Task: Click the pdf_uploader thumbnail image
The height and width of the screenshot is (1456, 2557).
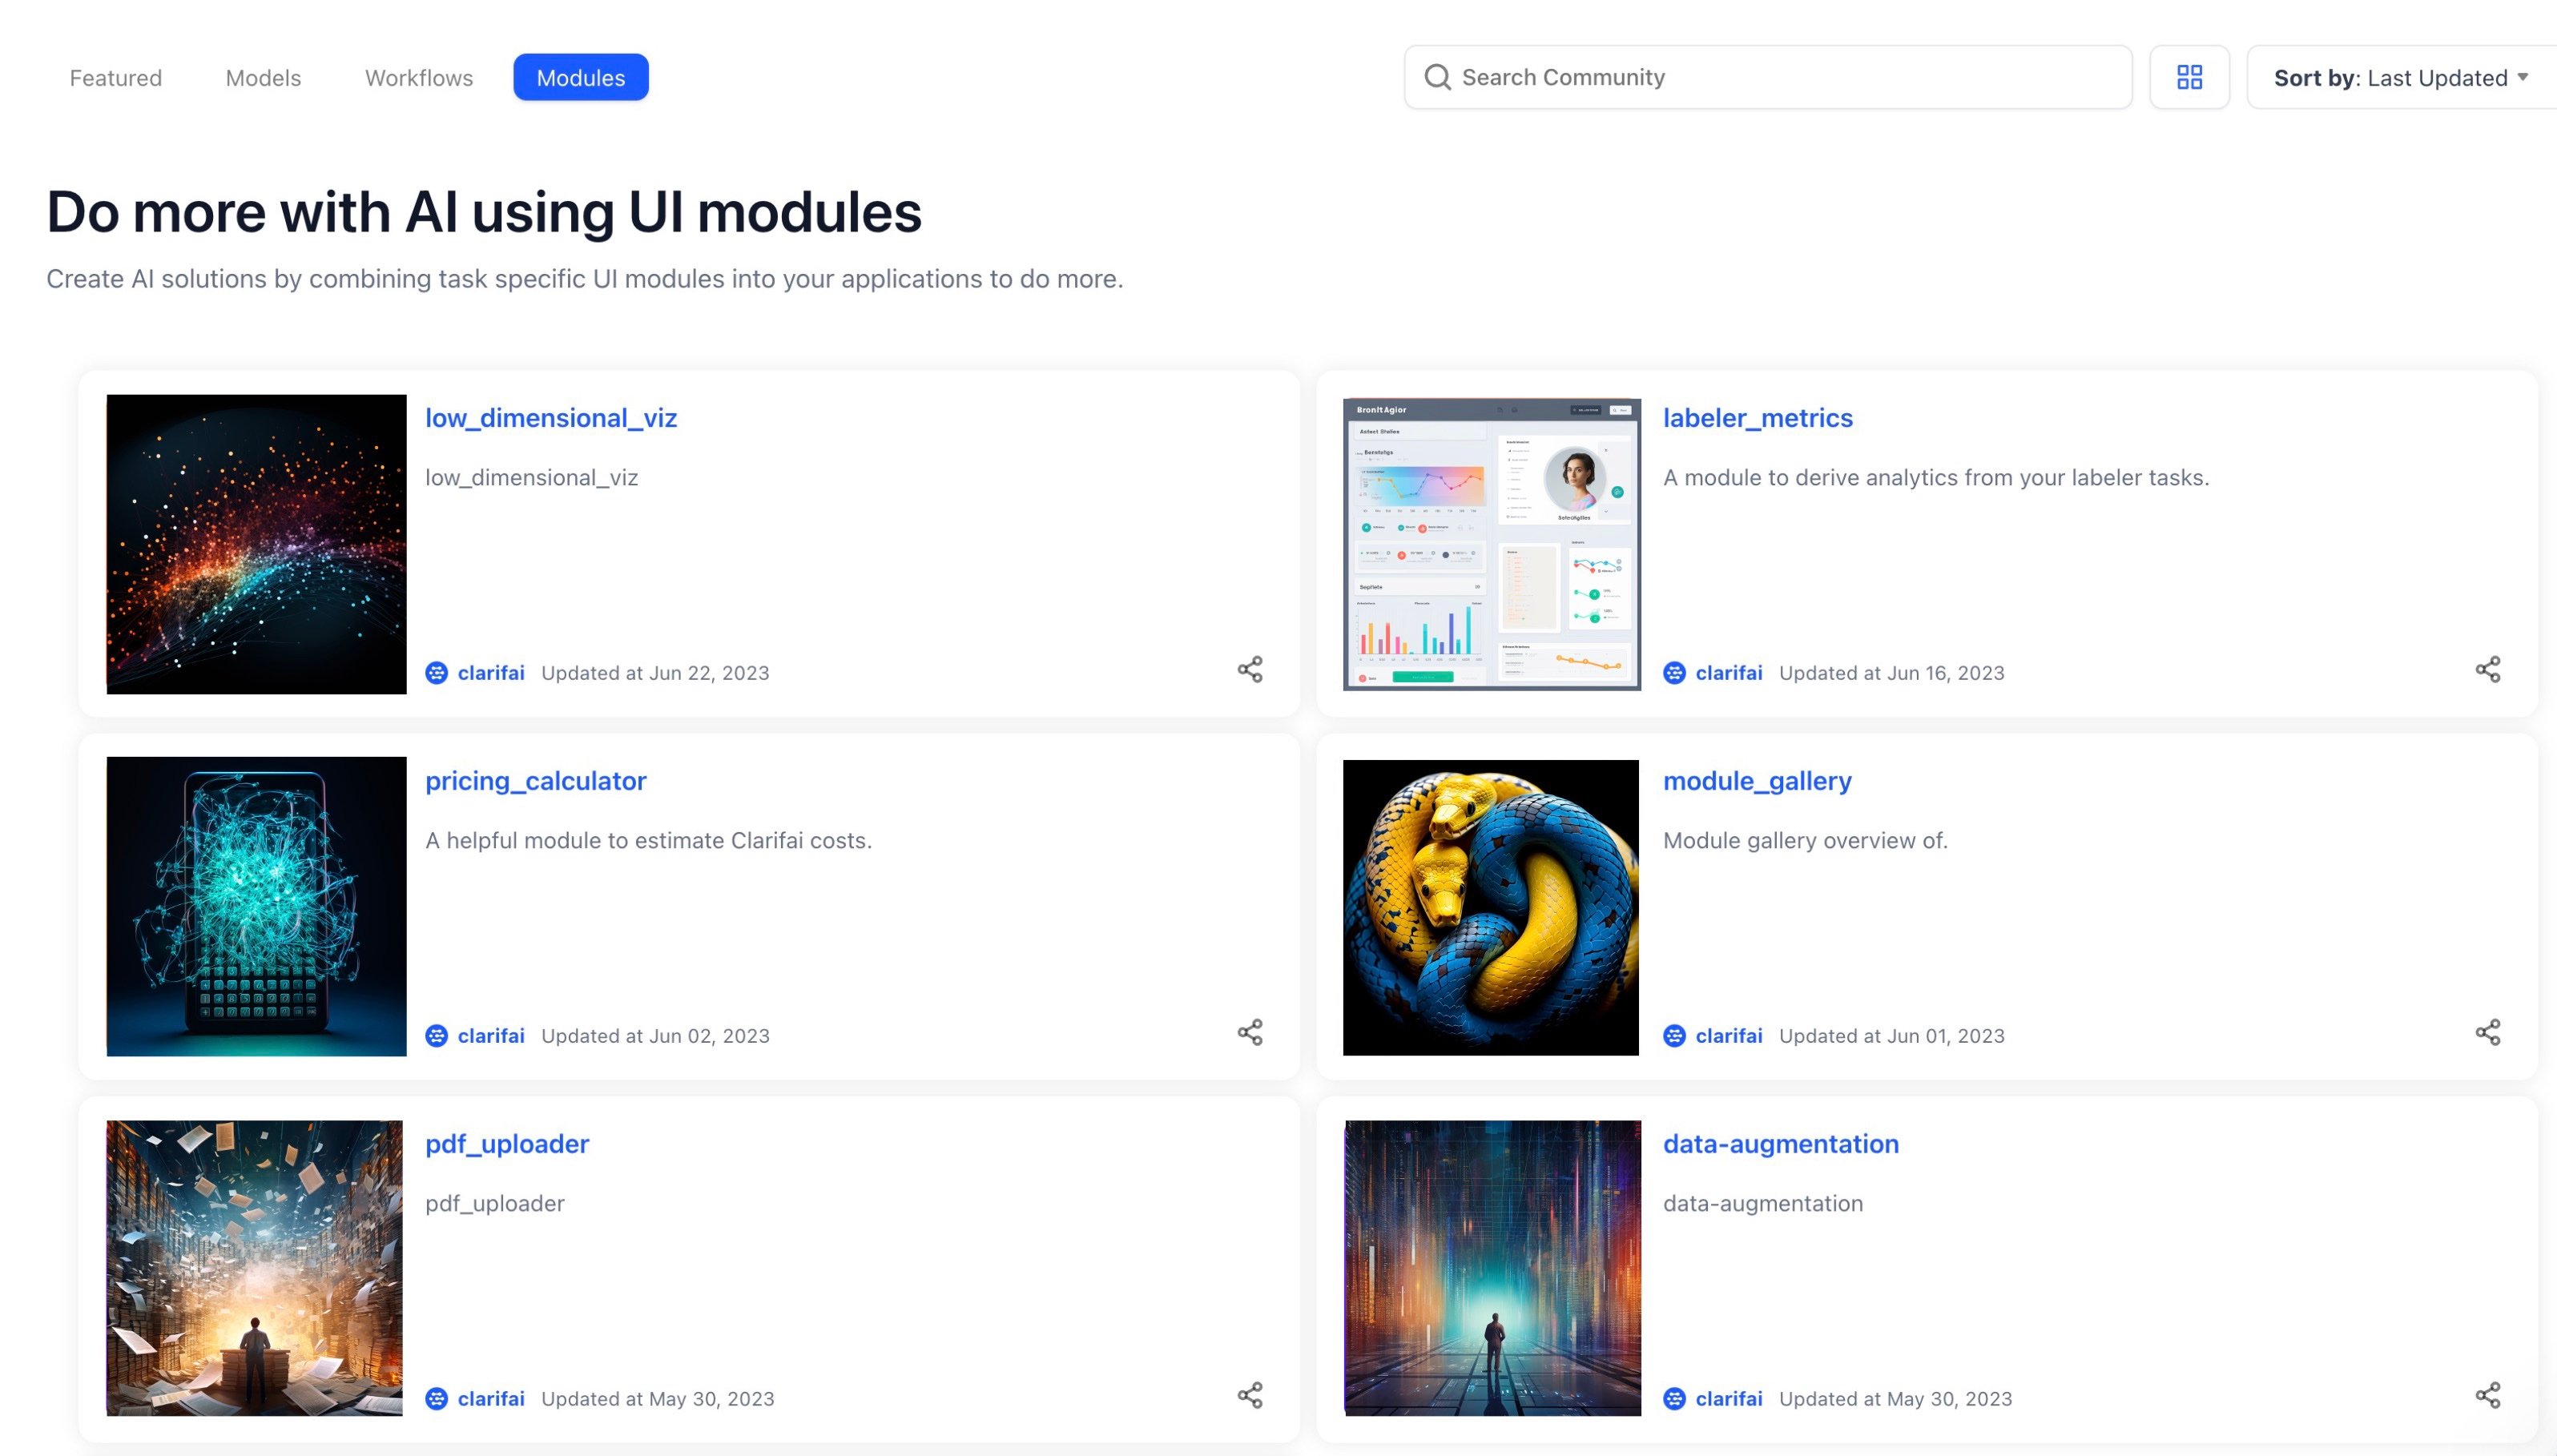Action: tap(255, 1267)
